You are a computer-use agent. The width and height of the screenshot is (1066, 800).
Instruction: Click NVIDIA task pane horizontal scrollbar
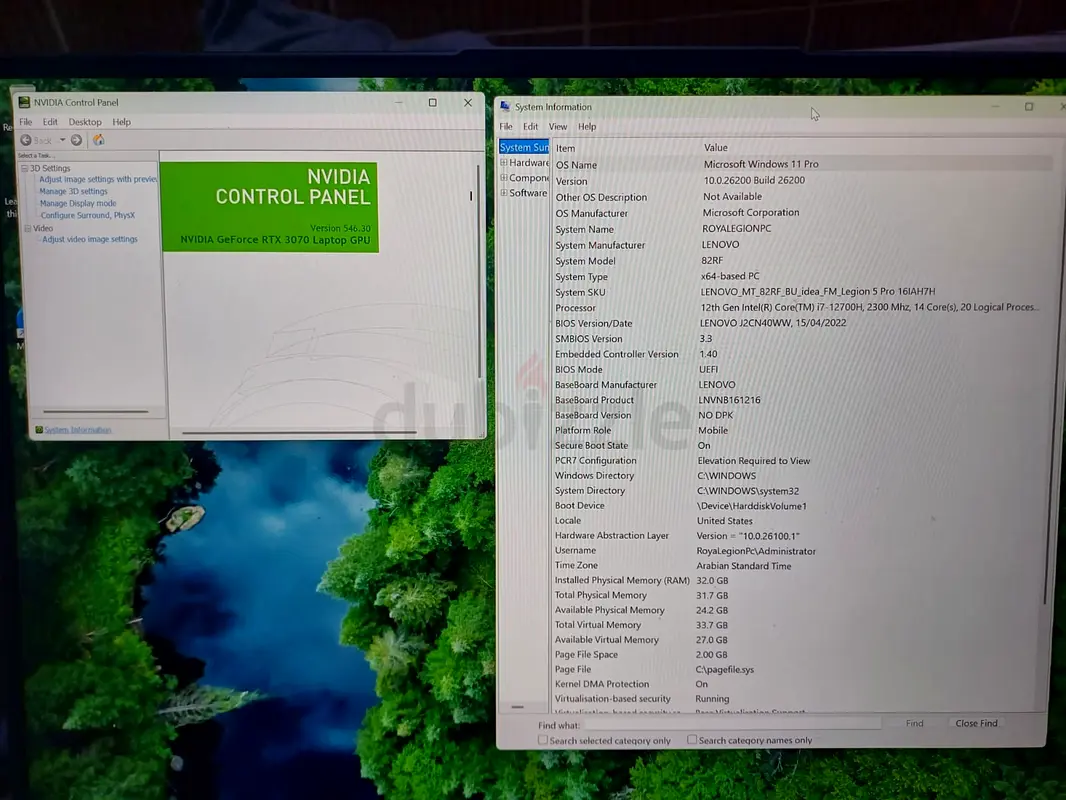pyautogui.click(x=95, y=411)
